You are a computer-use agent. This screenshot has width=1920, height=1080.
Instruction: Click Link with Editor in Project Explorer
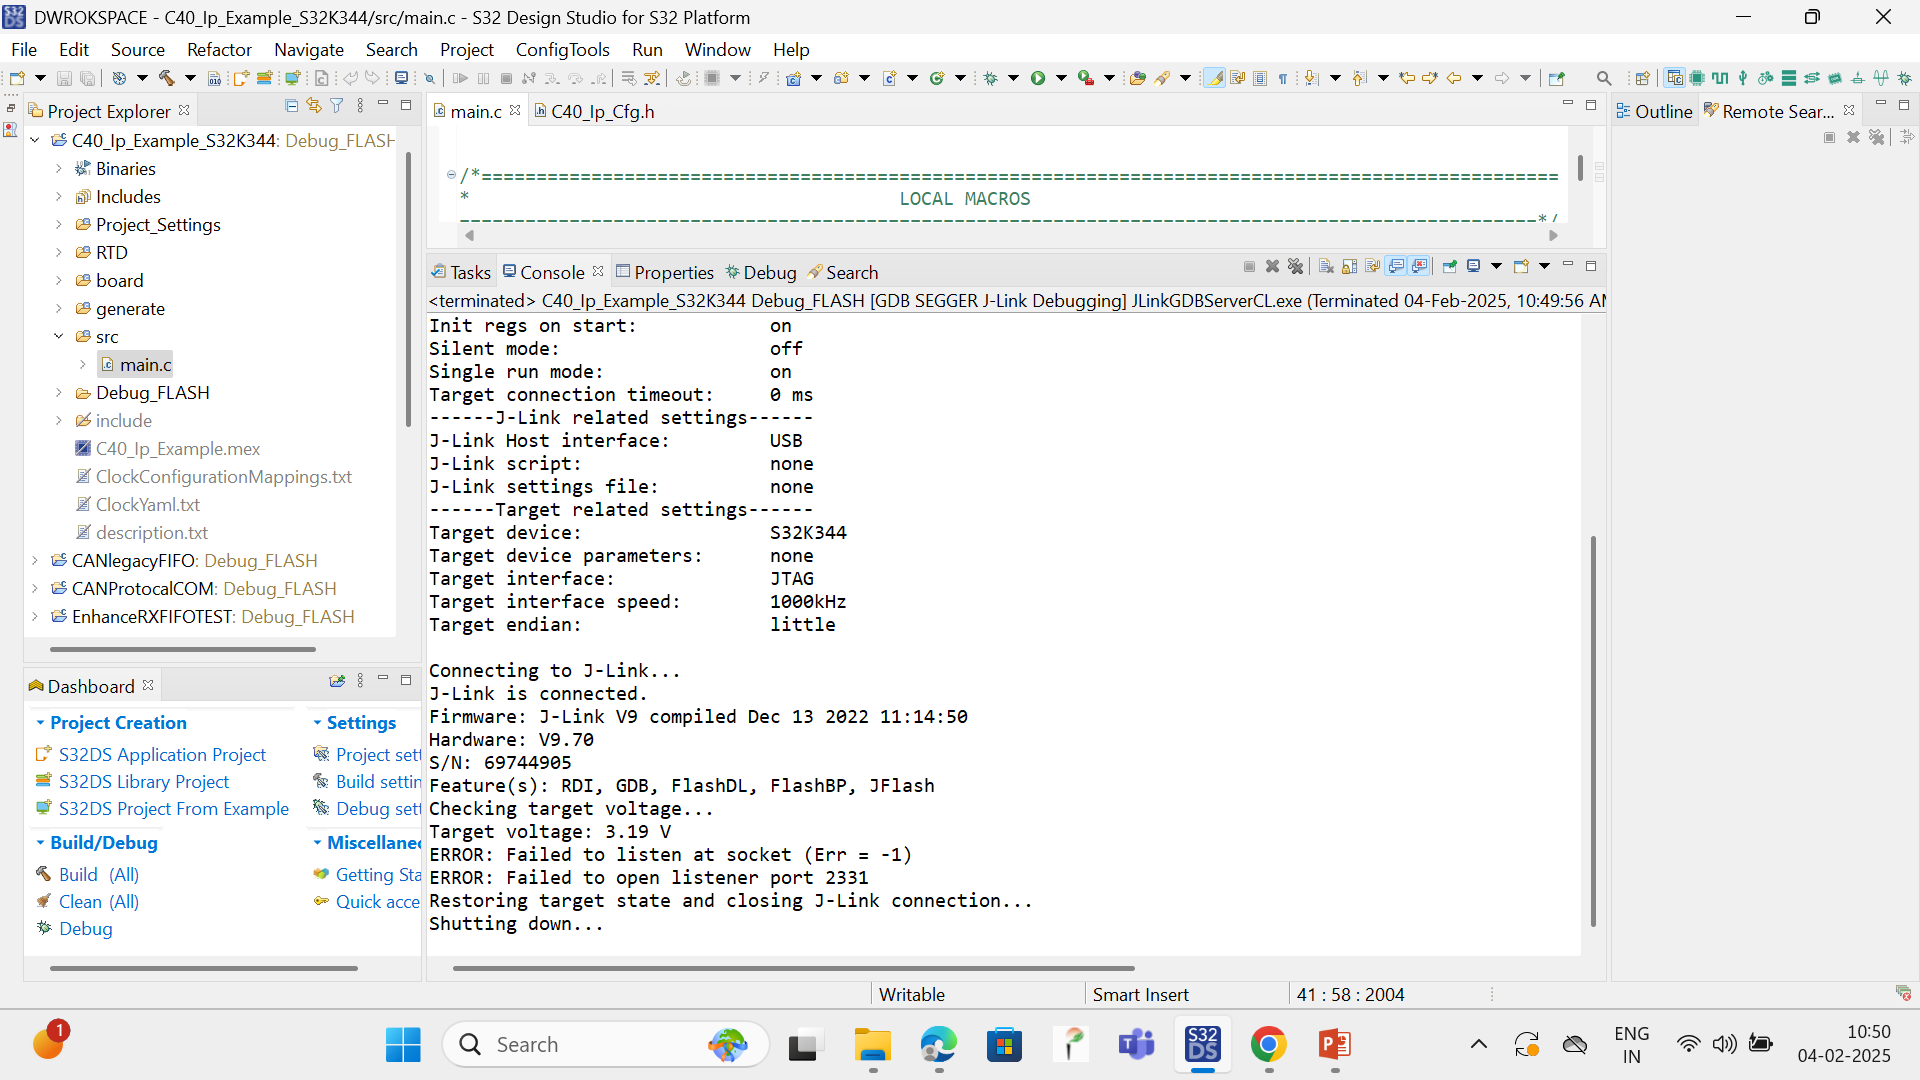click(x=314, y=106)
